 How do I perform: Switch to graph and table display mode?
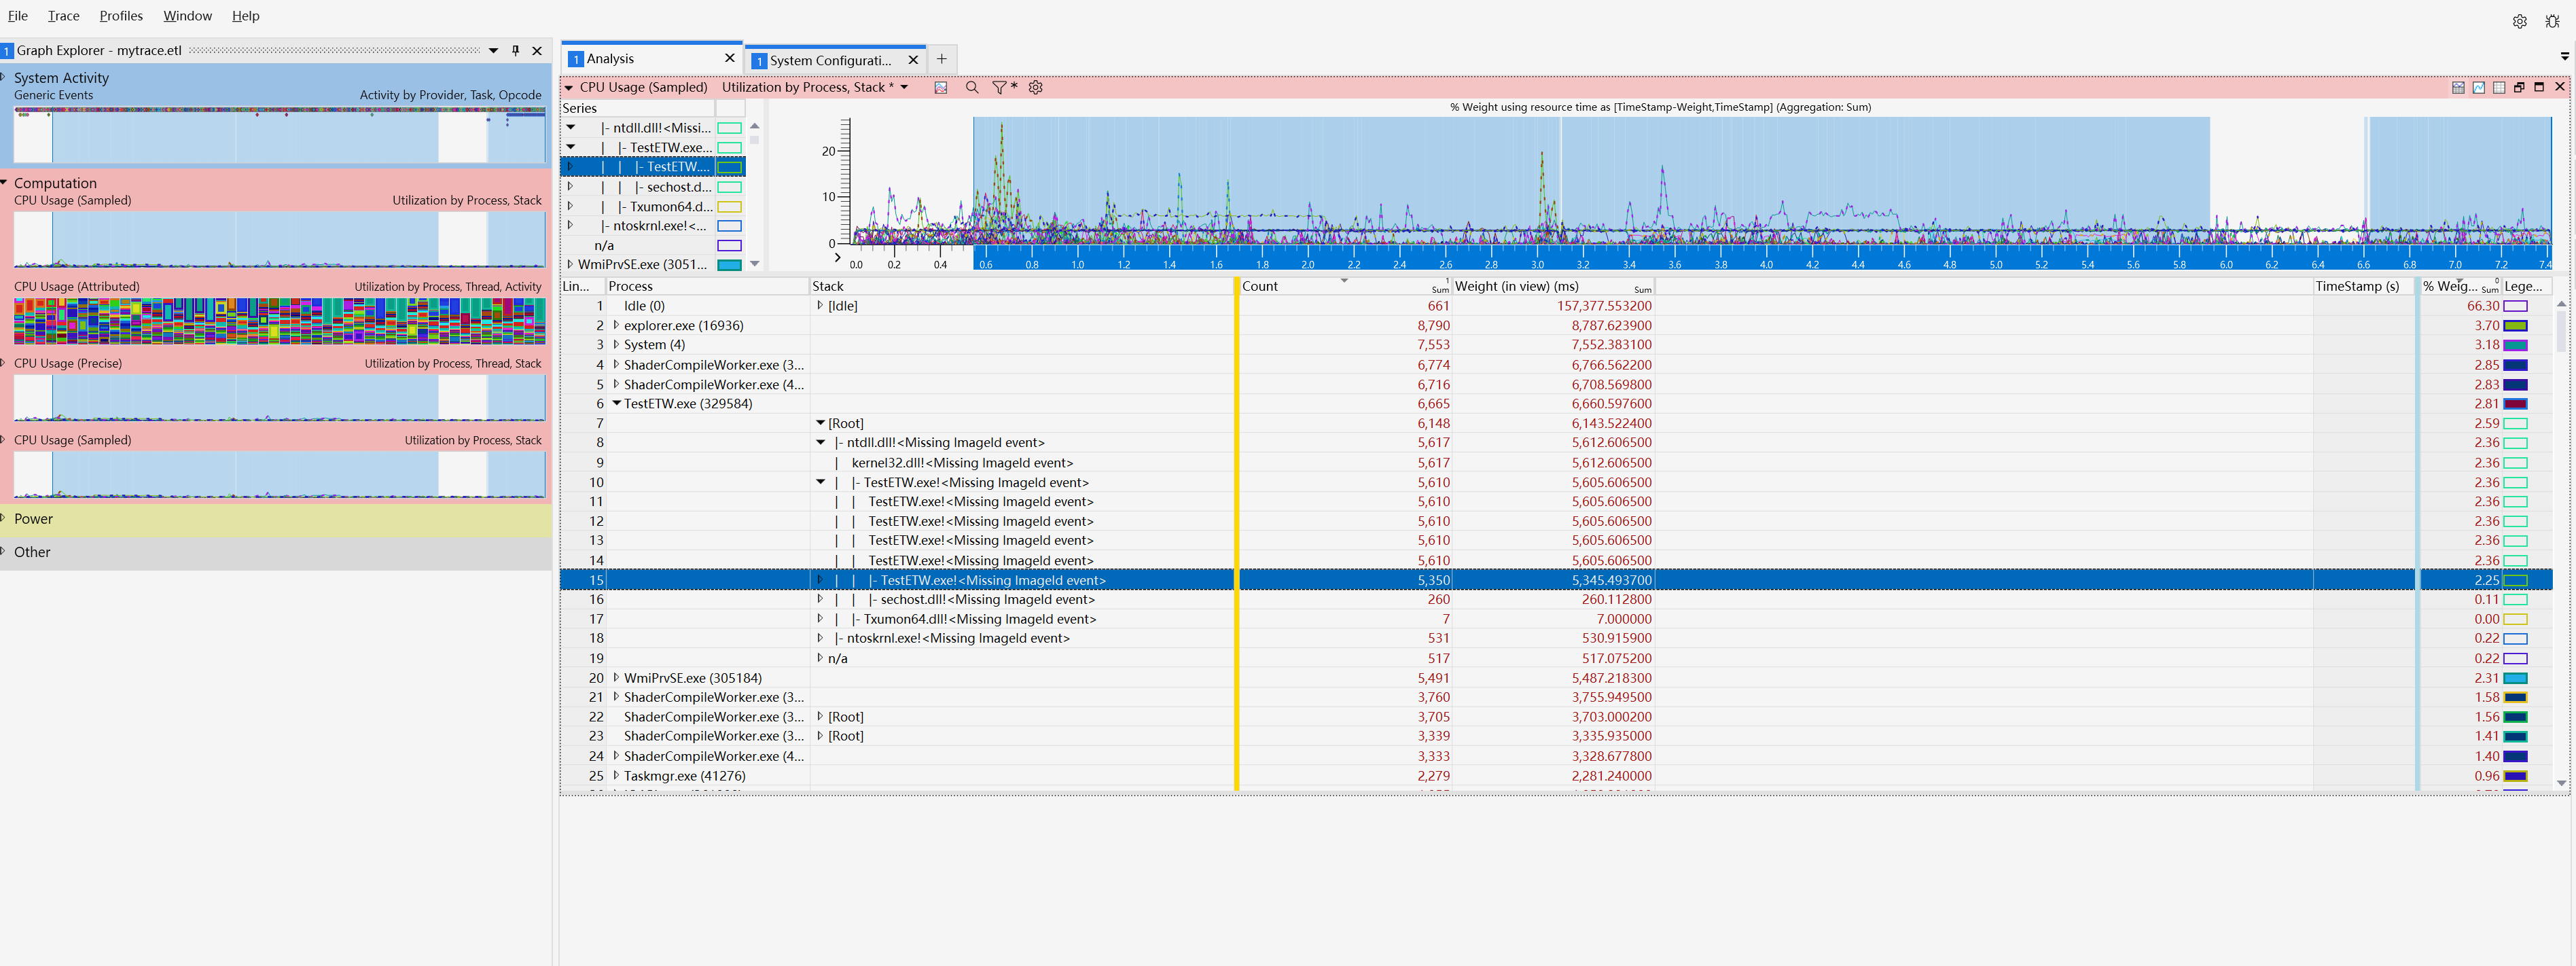click(x=2458, y=88)
